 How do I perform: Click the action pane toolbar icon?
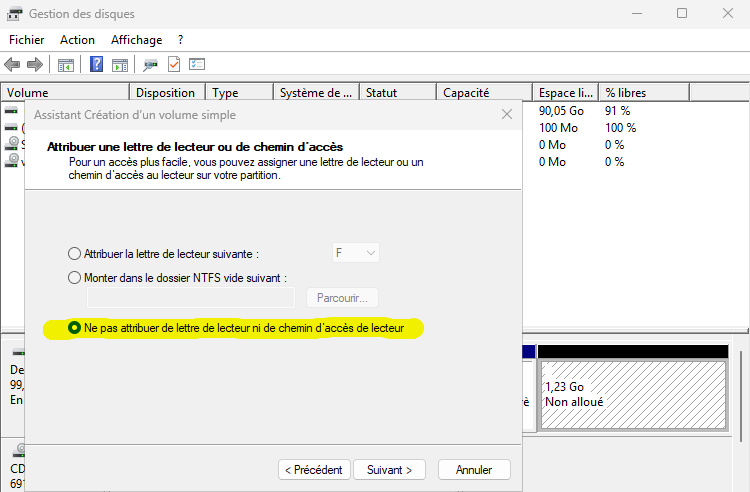(120, 65)
